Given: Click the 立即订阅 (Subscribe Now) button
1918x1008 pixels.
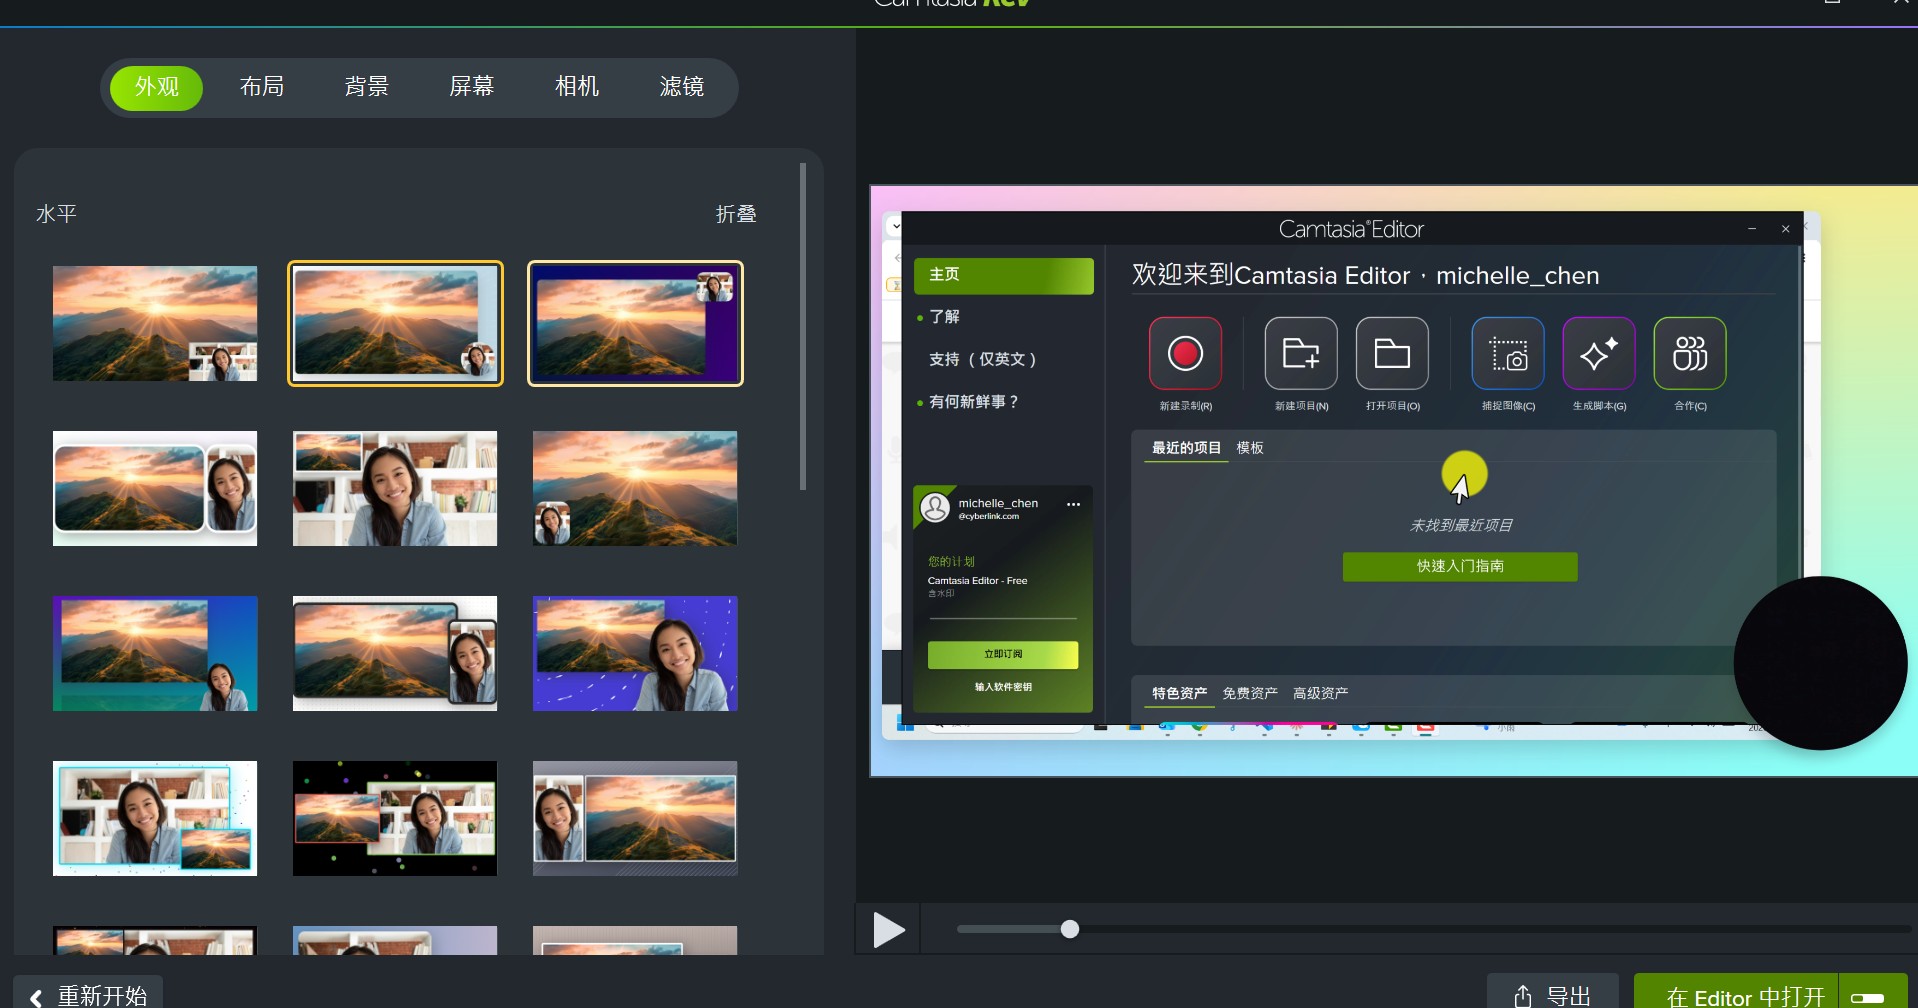Looking at the screenshot, I should tap(1003, 654).
